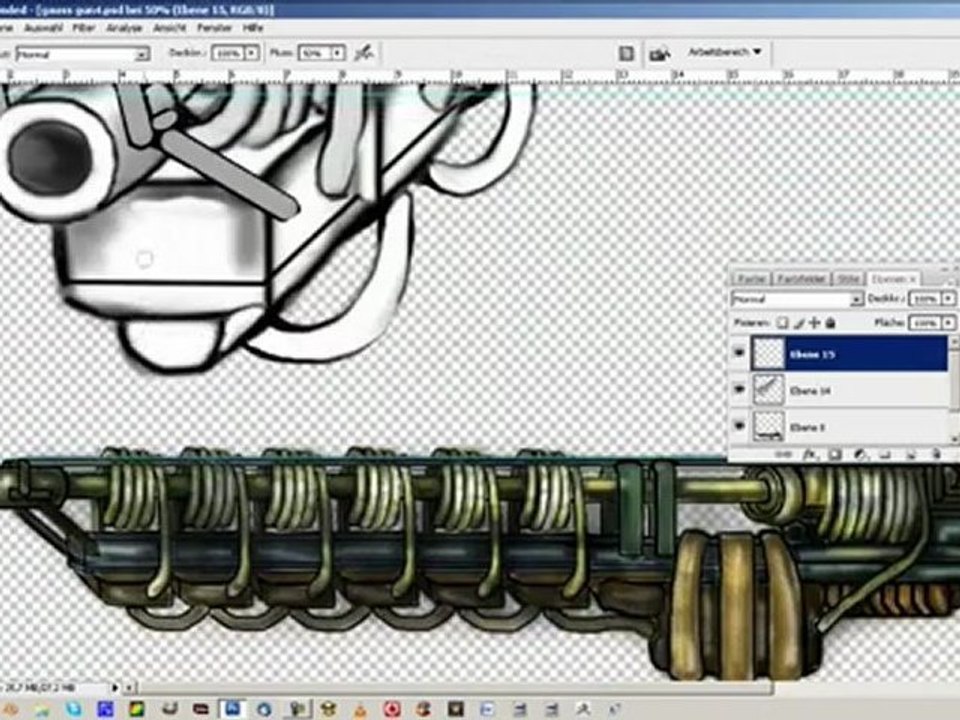
Task: Open the Arbeitsbereich workspace dropdown
Action: pyautogui.click(x=725, y=52)
